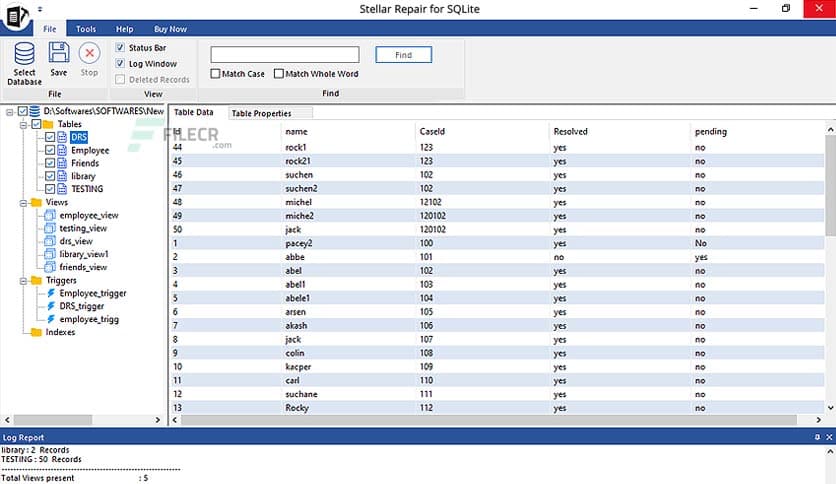Switch to the Table Data tab
This screenshot has width=836, height=484.
click(194, 112)
